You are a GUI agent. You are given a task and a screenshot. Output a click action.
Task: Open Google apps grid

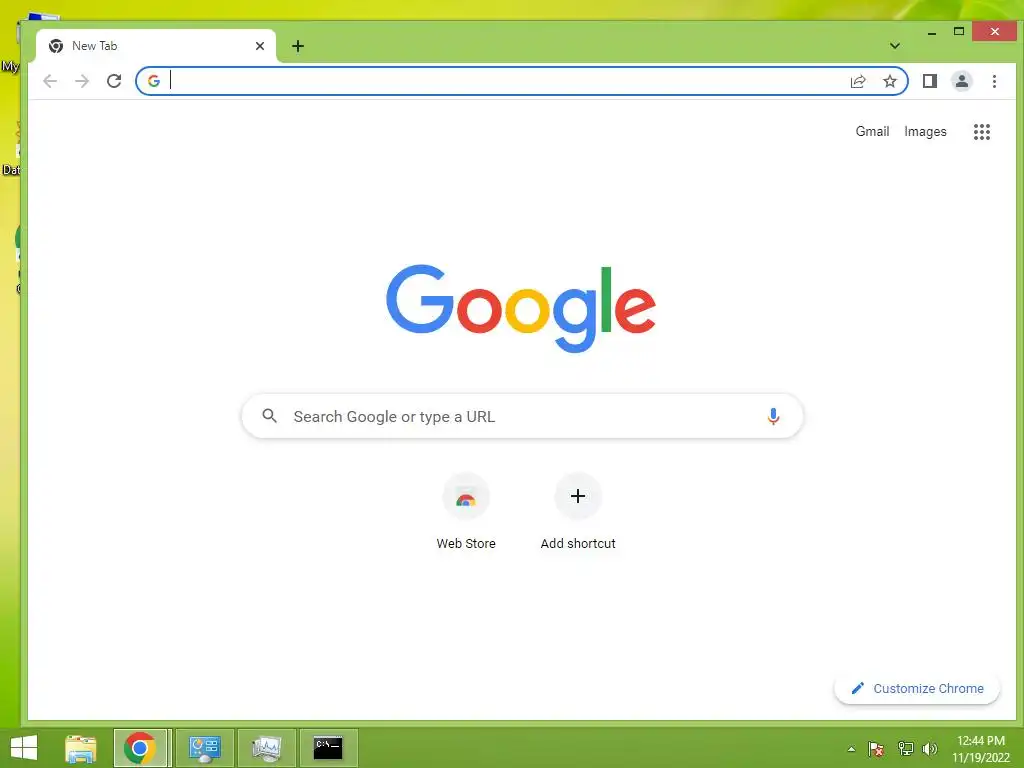pyautogui.click(x=982, y=132)
